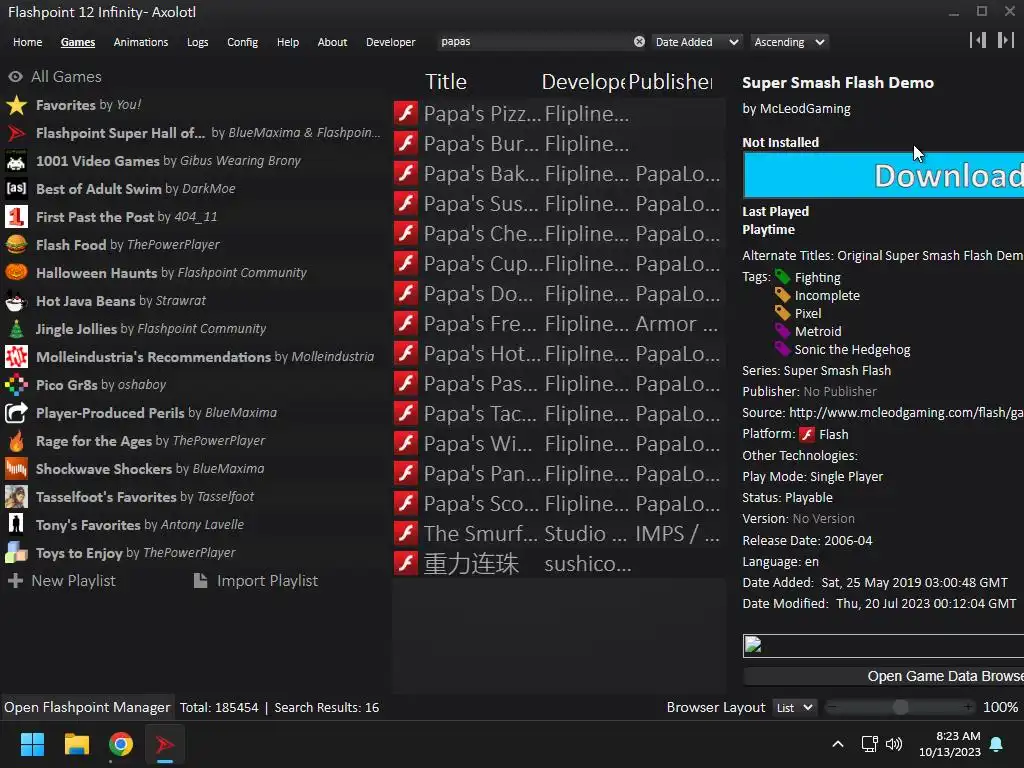
Task: Click the Flashpoint Super Hall of Fame icon
Action: point(16,133)
